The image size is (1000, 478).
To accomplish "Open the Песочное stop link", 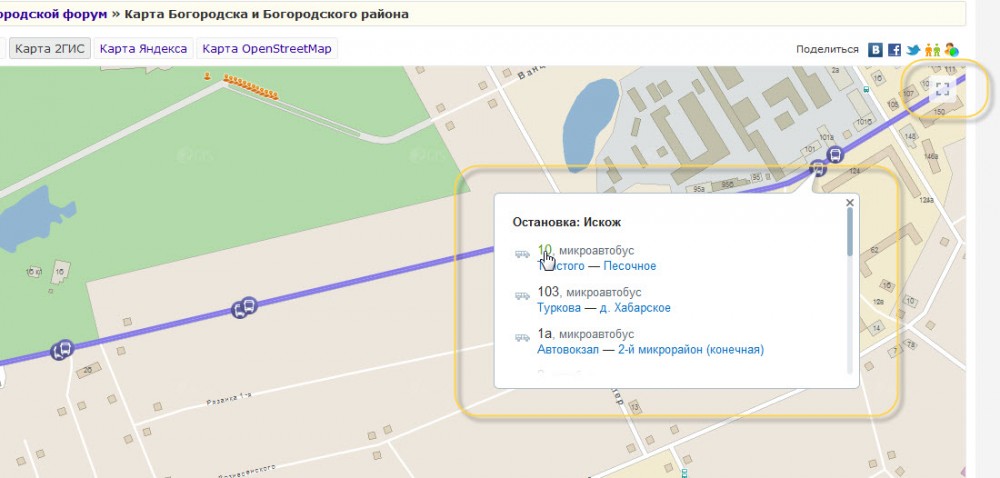I will point(630,266).
